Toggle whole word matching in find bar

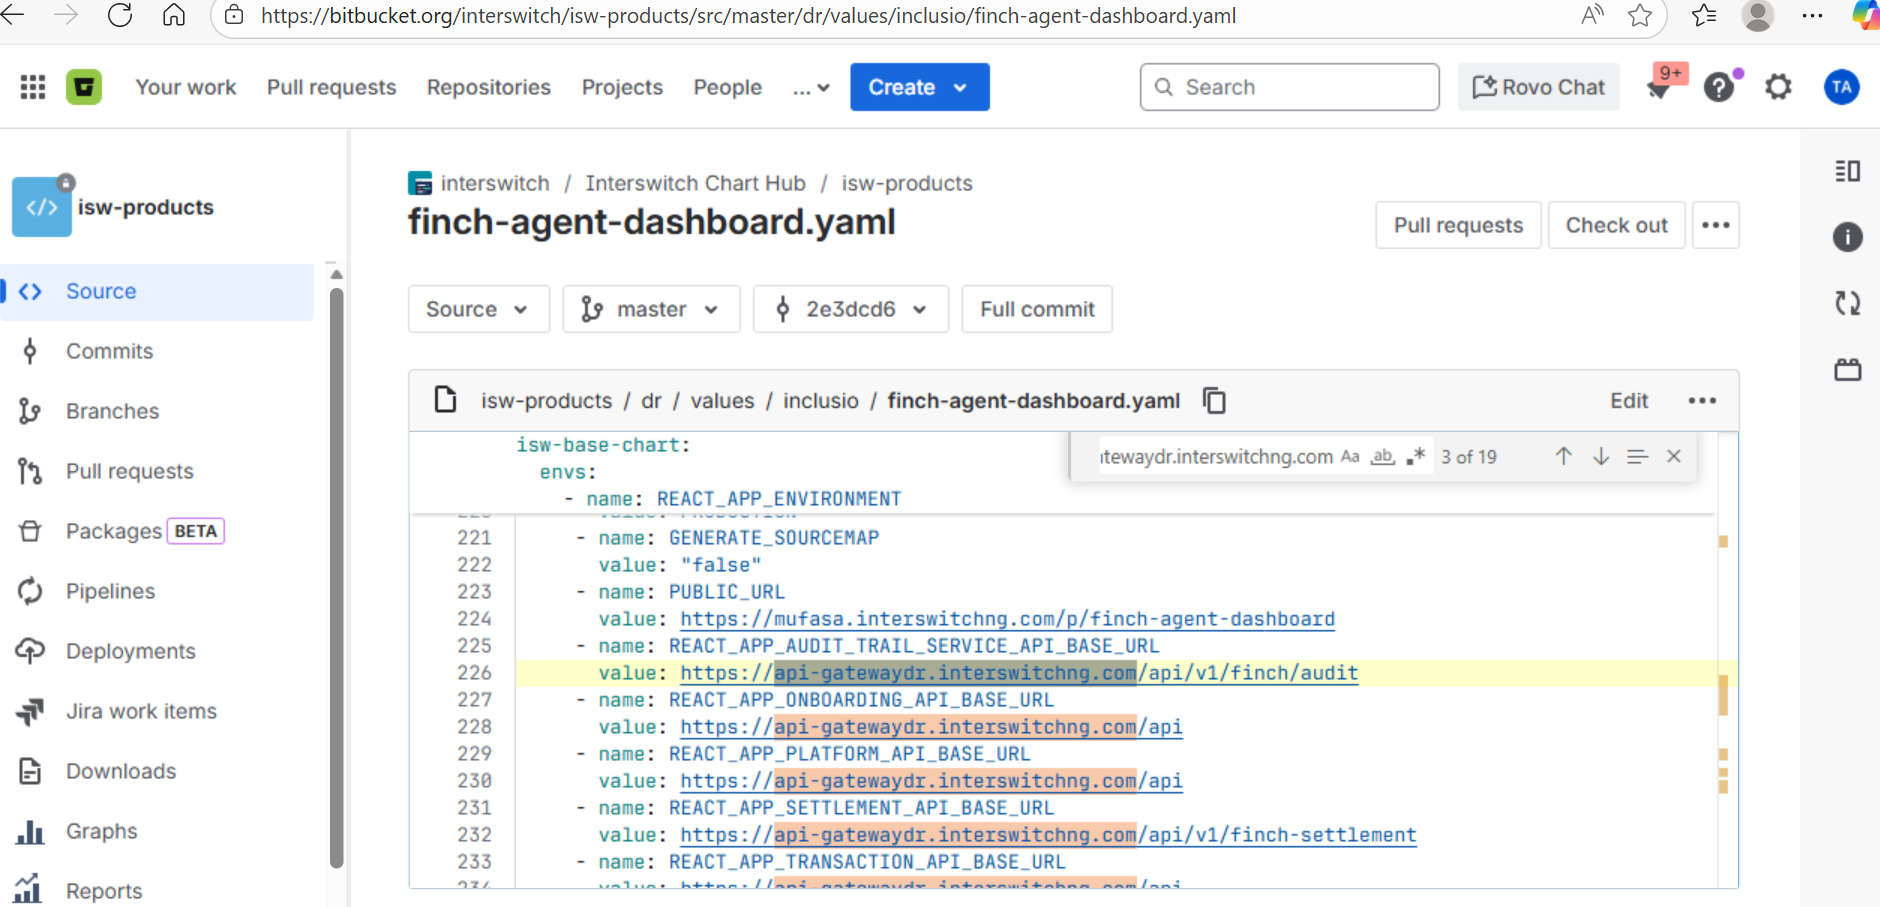(1382, 456)
